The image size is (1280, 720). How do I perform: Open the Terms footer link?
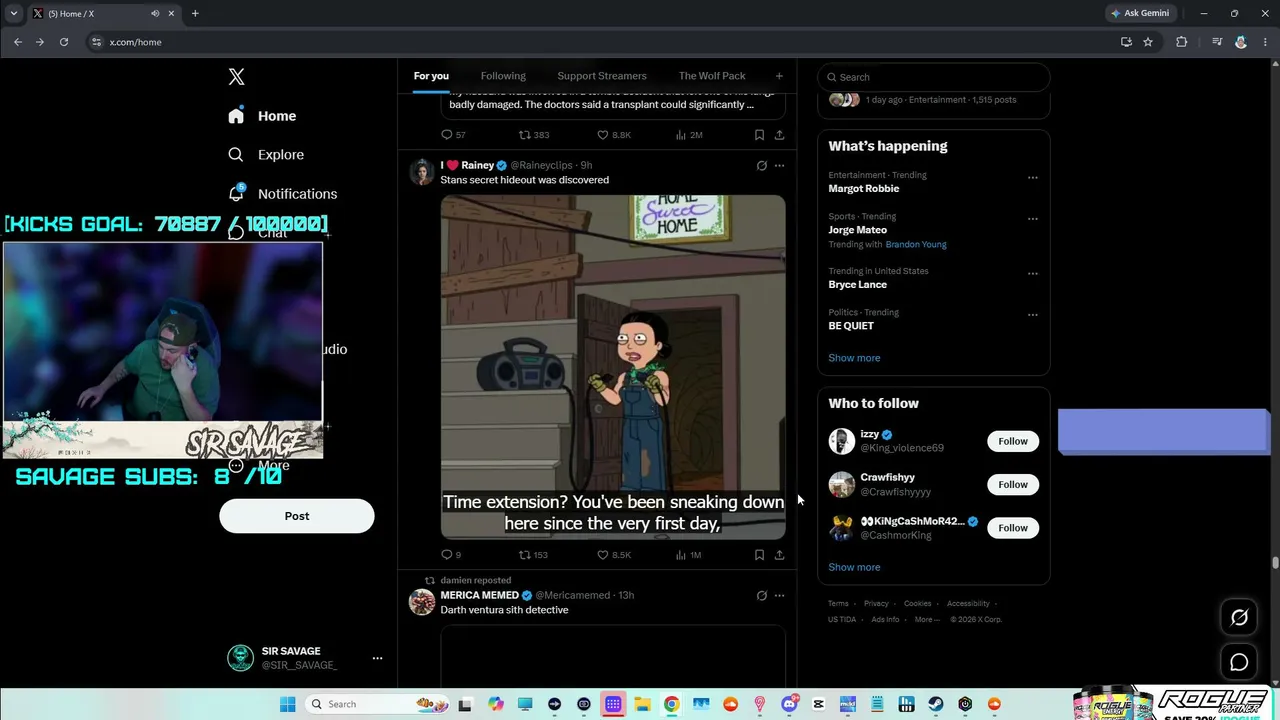pos(838,604)
